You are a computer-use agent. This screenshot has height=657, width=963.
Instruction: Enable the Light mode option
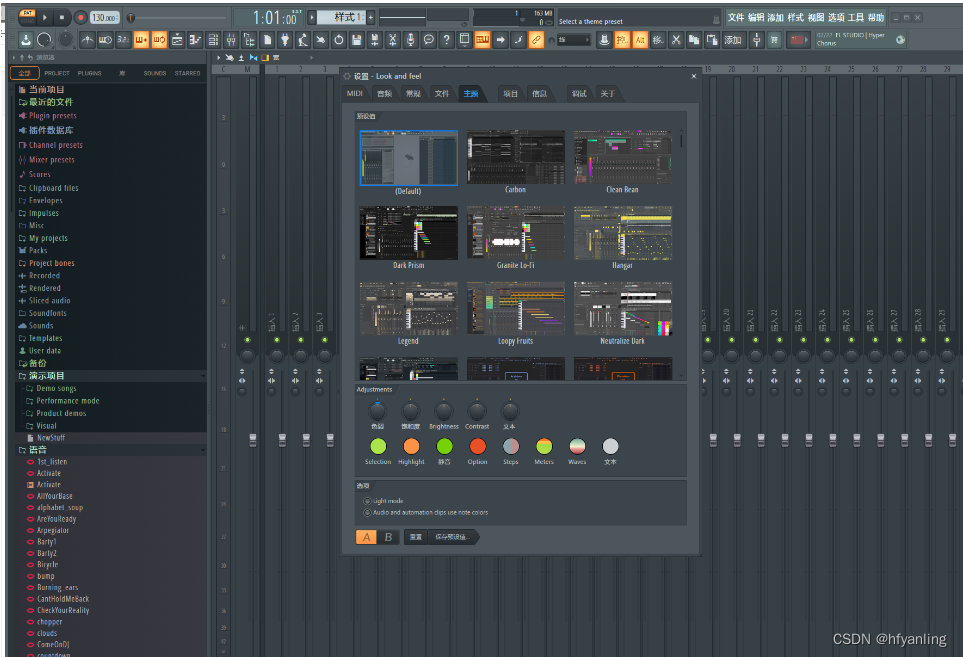(367, 500)
